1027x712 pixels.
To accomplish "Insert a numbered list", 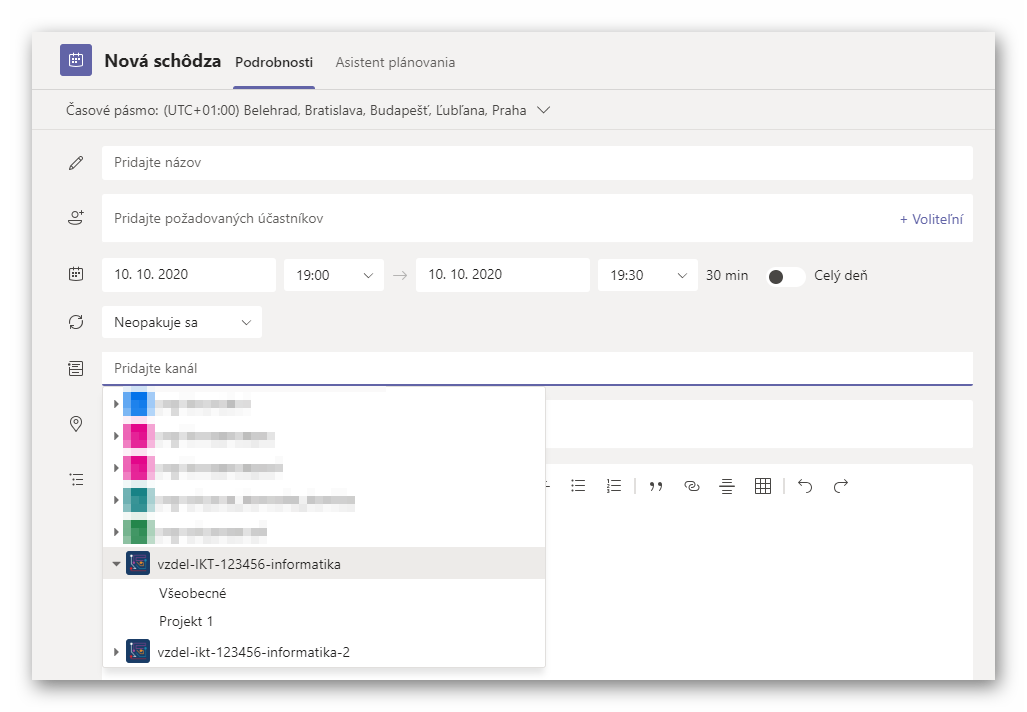I will (614, 486).
